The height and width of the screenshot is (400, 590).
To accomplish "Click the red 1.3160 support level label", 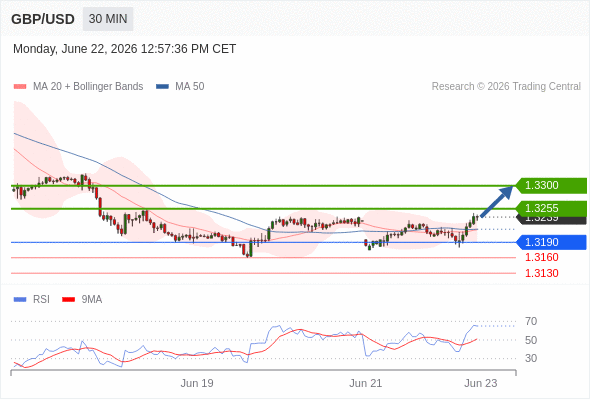I will (x=542, y=257).
